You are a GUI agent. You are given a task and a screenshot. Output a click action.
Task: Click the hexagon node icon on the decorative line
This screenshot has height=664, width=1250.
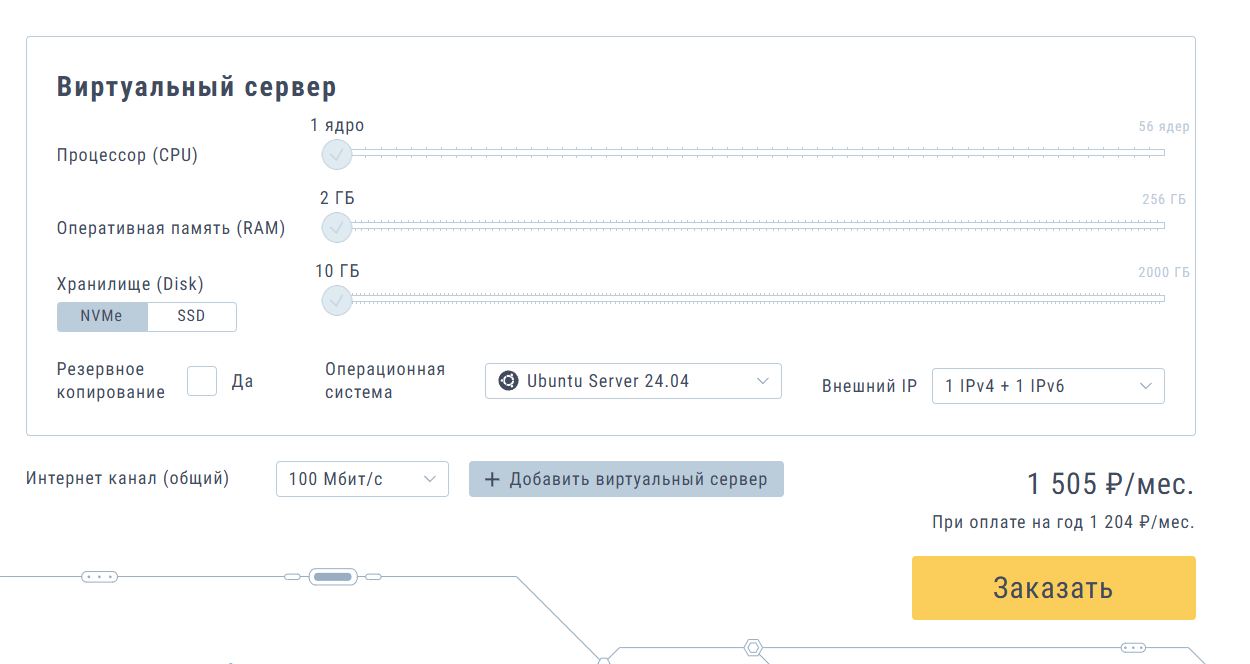click(753, 648)
